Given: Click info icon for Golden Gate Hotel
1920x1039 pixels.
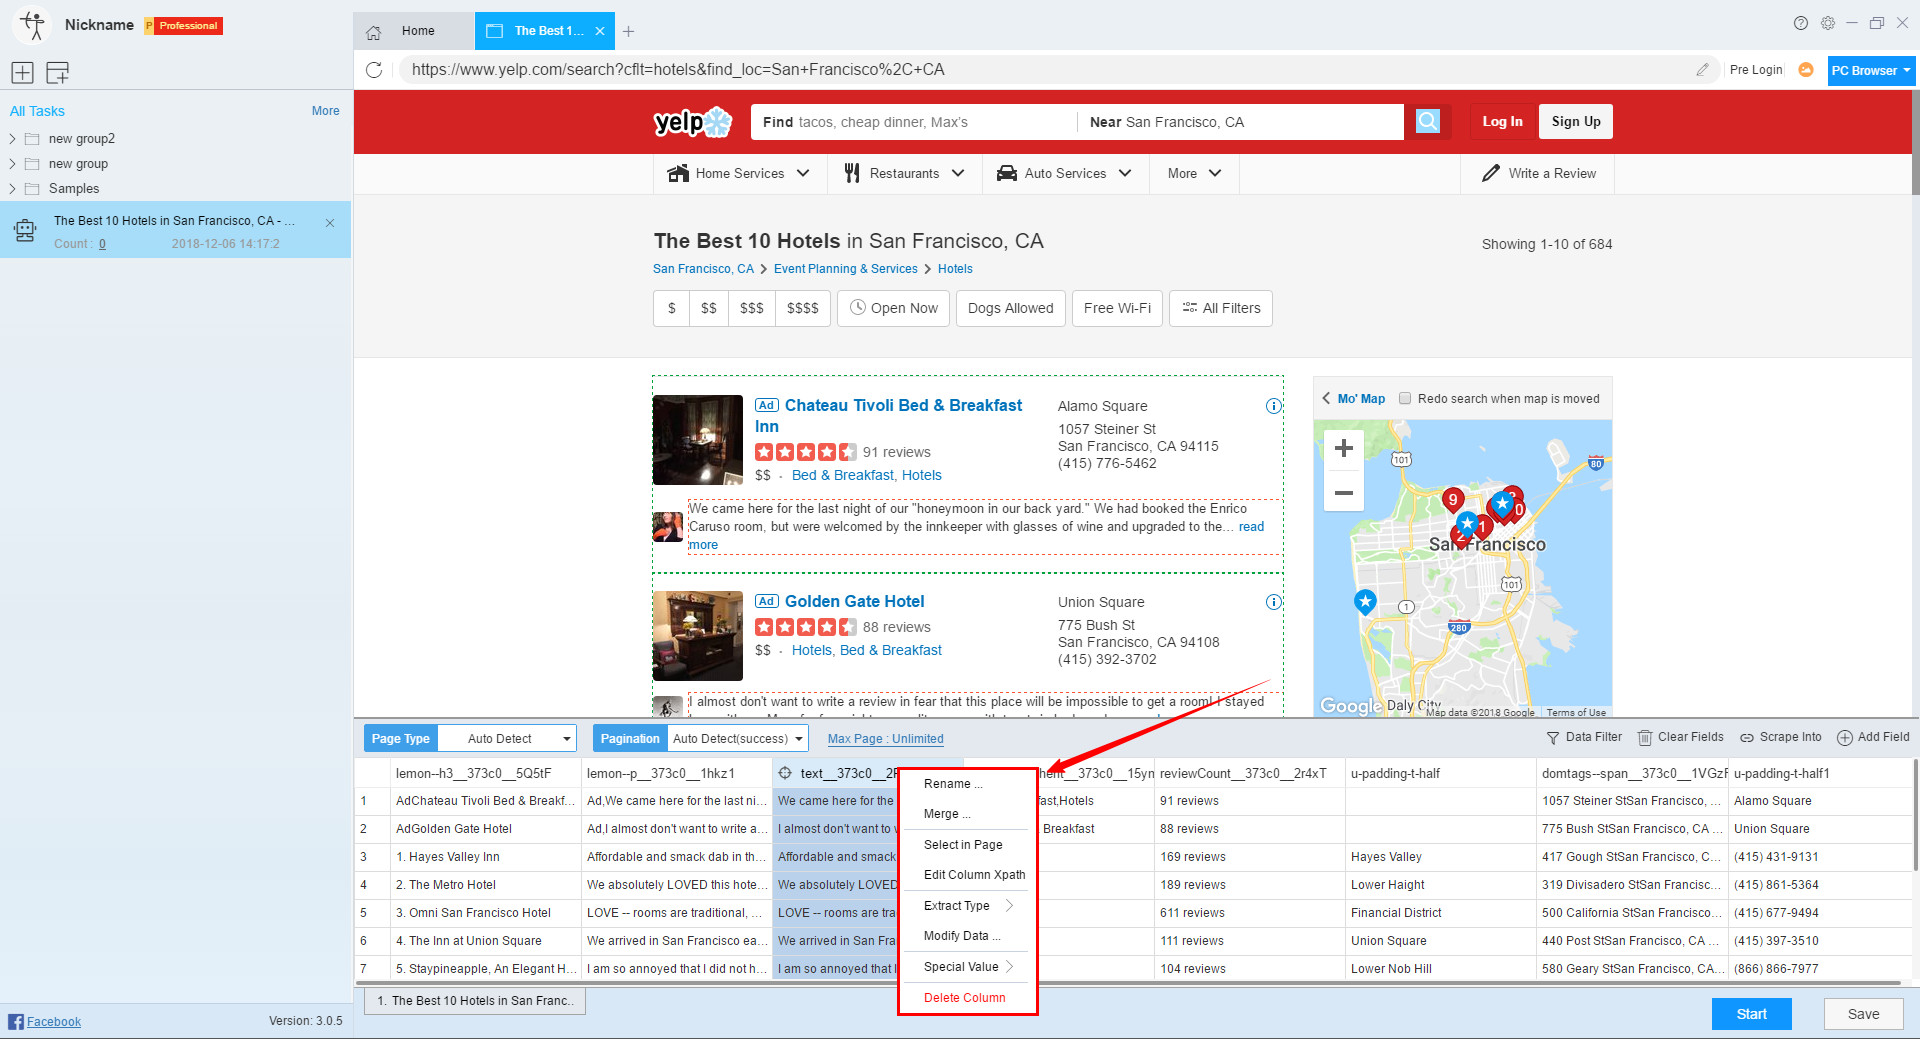Looking at the screenshot, I should [1273, 602].
